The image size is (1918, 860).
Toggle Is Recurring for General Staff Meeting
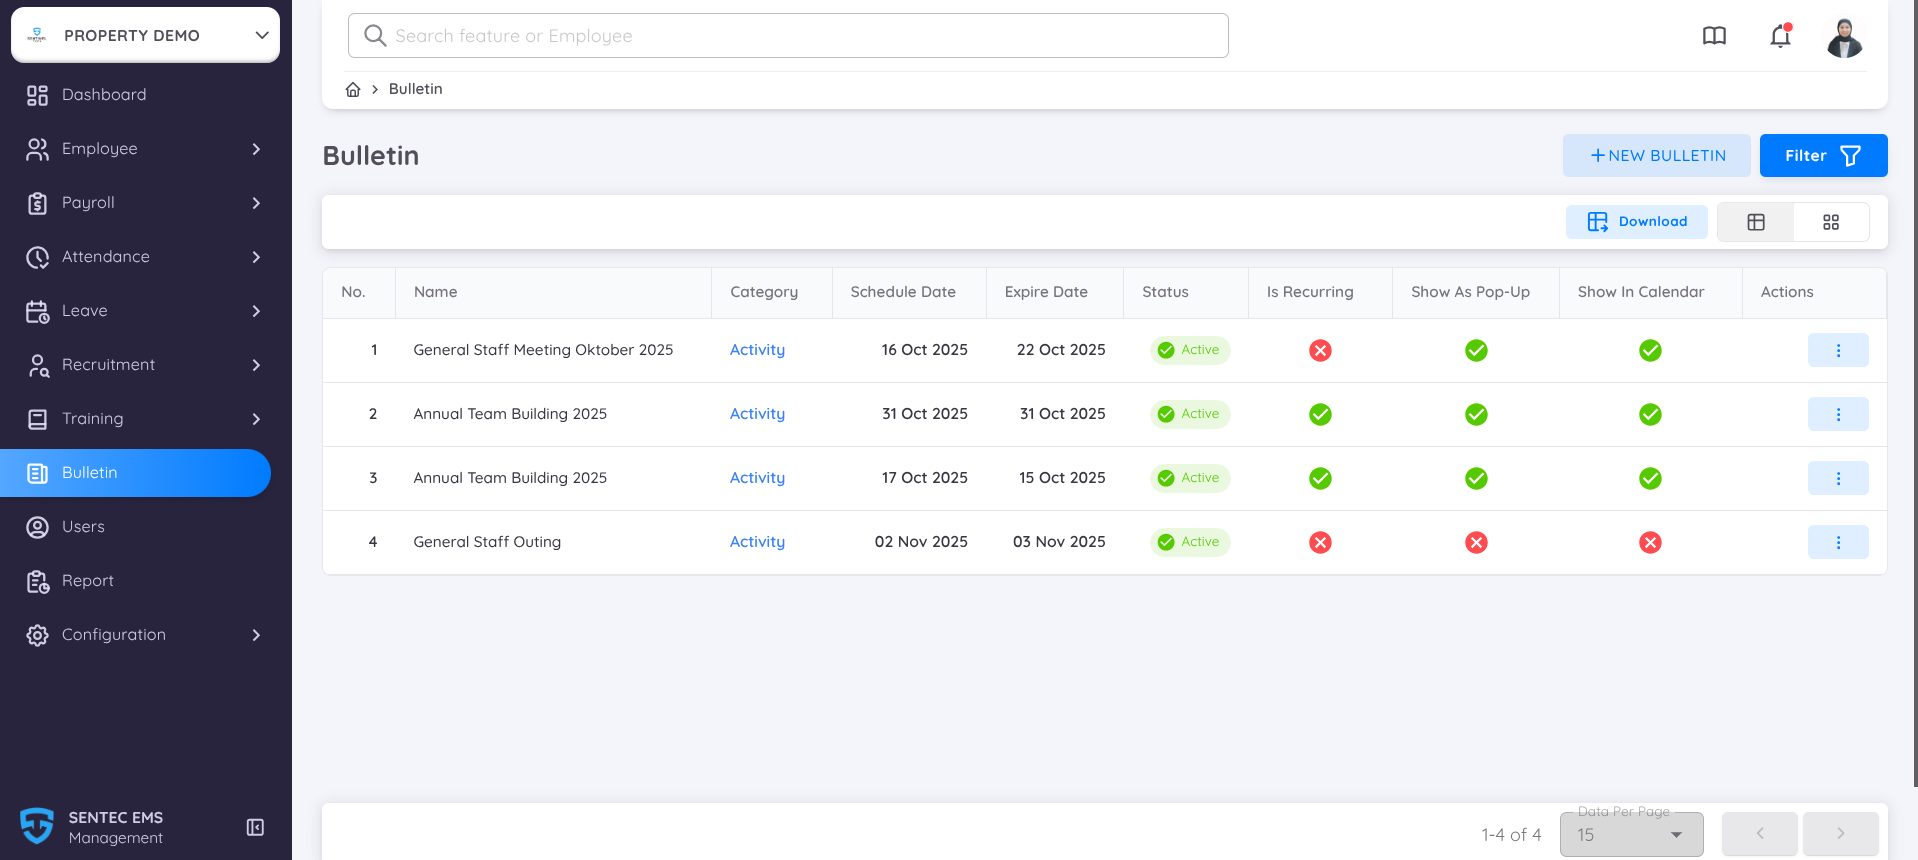[x=1320, y=350]
